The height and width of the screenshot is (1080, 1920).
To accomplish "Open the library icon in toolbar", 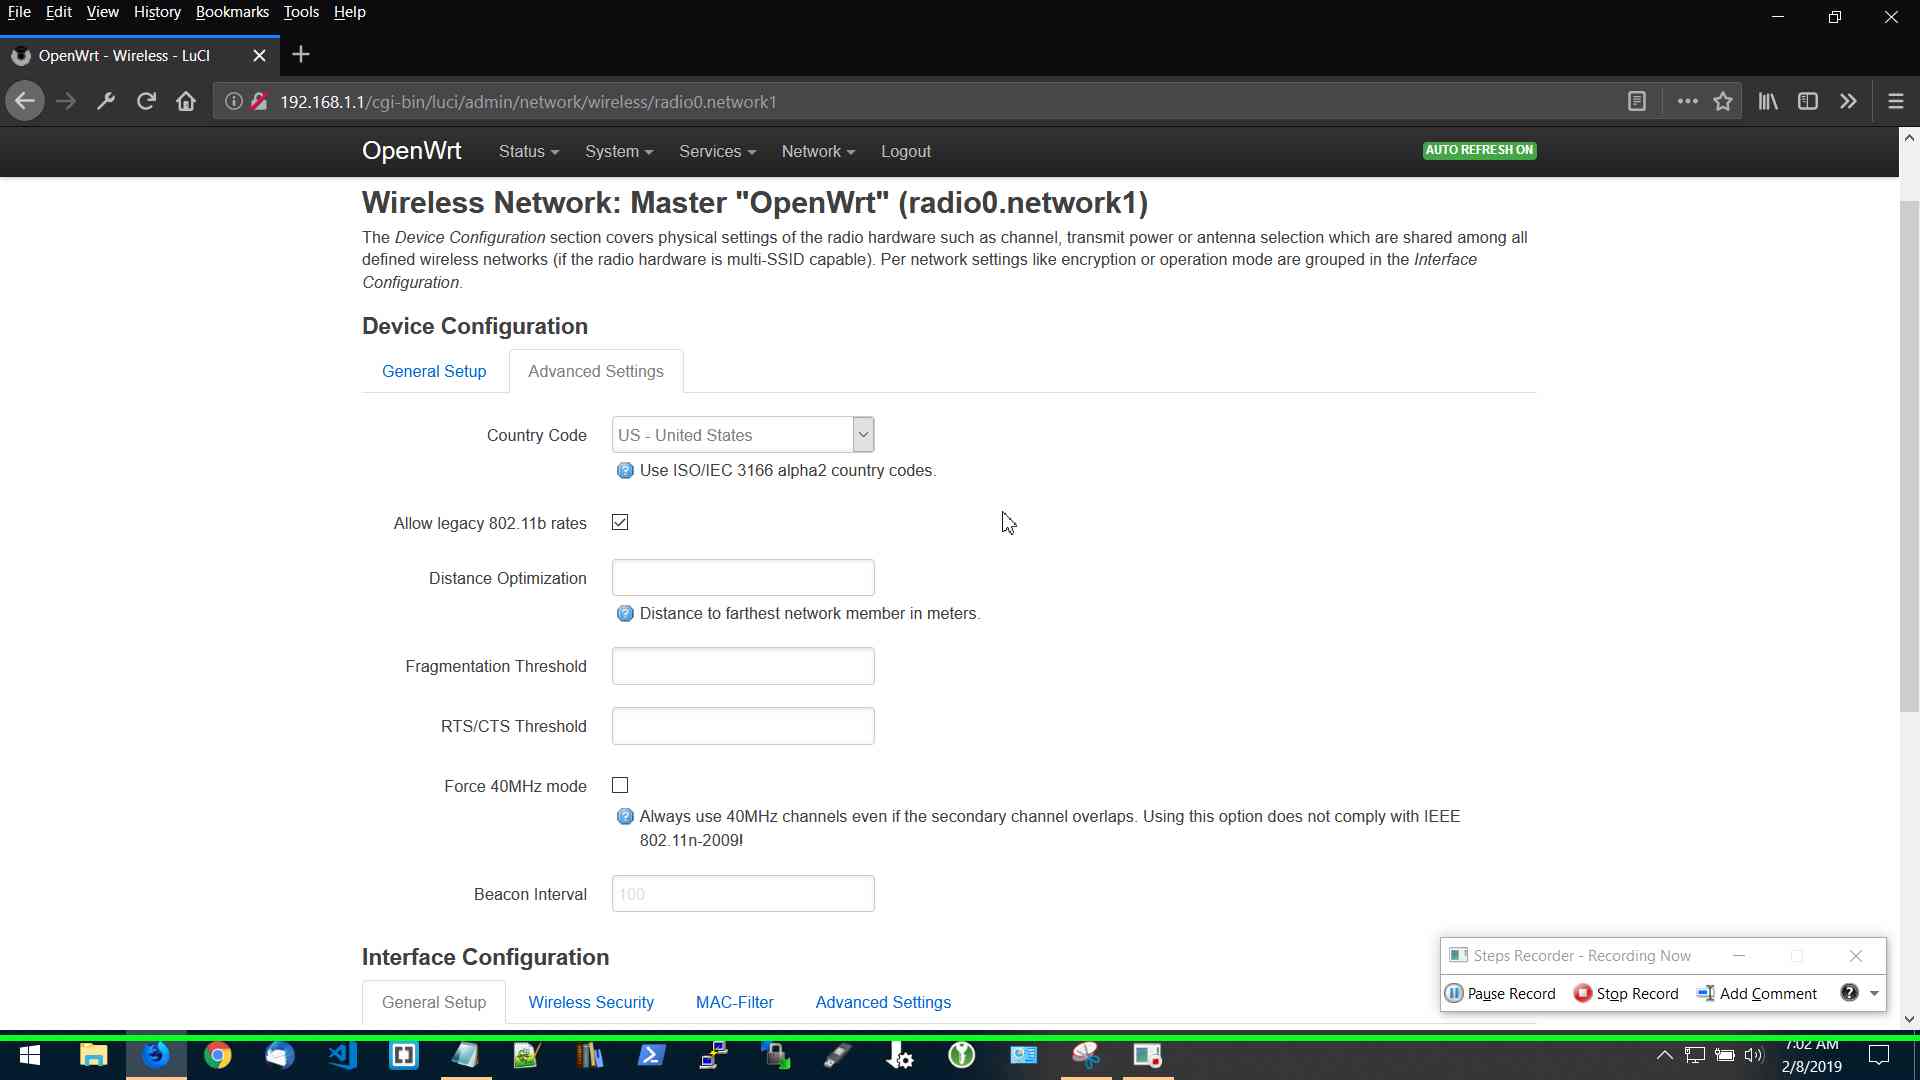I will [1768, 101].
